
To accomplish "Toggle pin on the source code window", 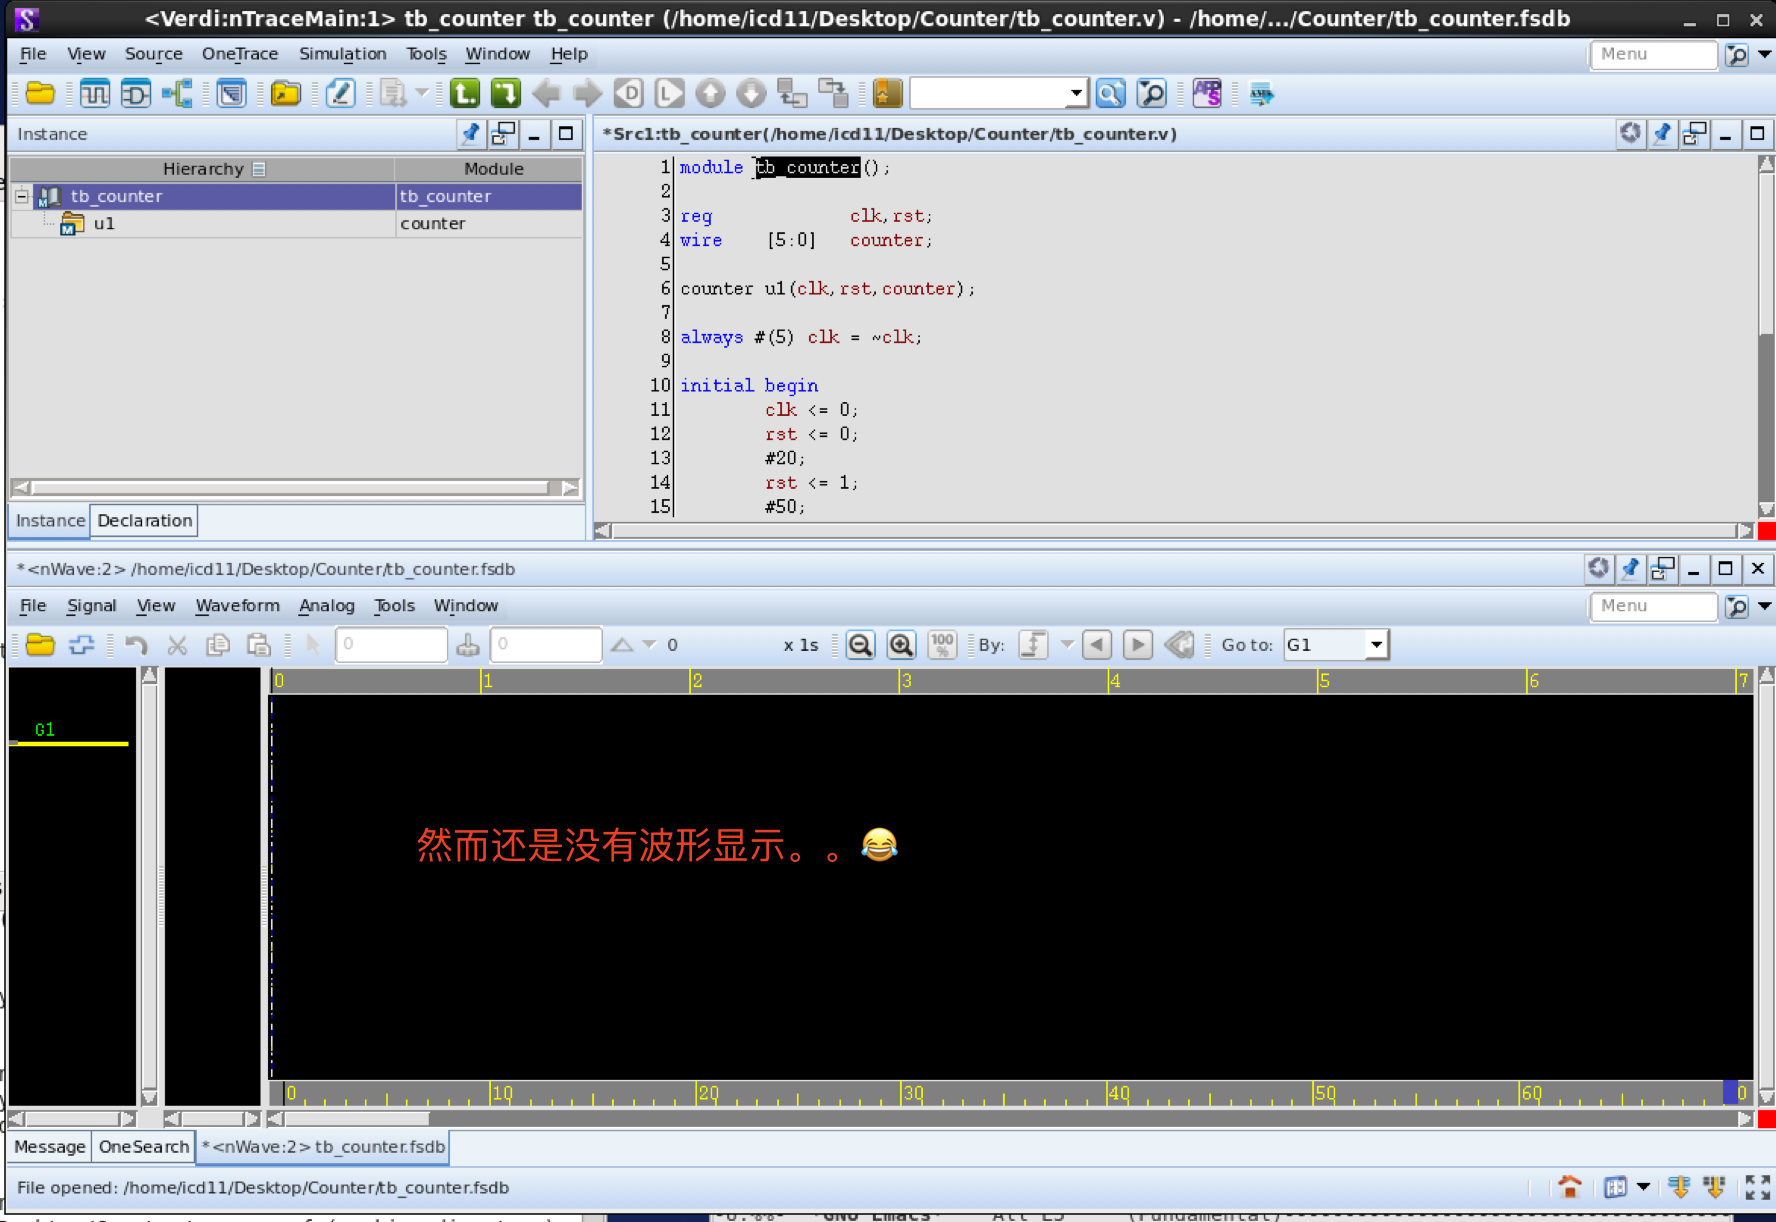I will pyautogui.click(x=1662, y=133).
